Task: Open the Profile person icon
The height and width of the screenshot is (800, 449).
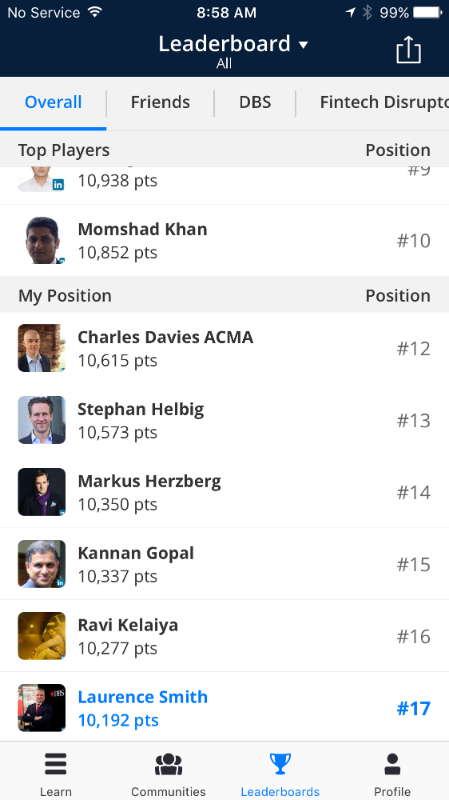Action: pos(392,764)
